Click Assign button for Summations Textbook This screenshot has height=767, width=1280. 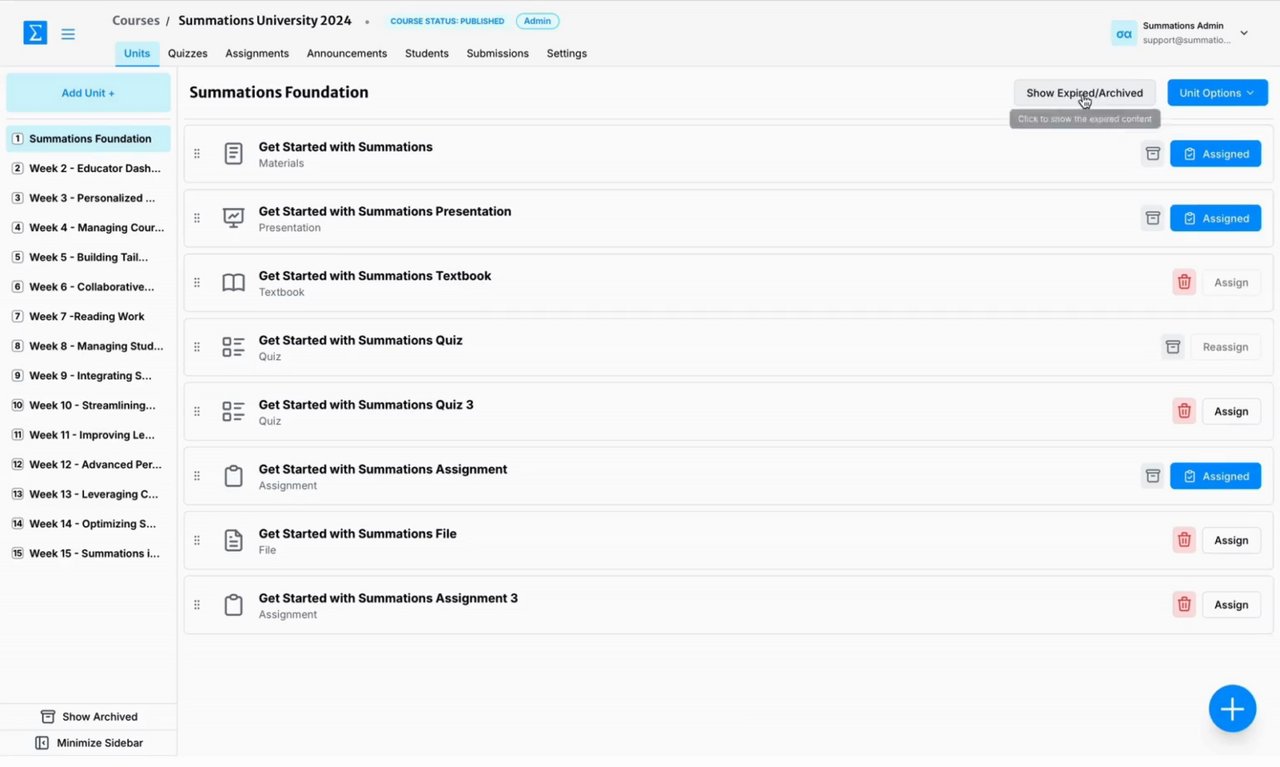(1231, 283)
